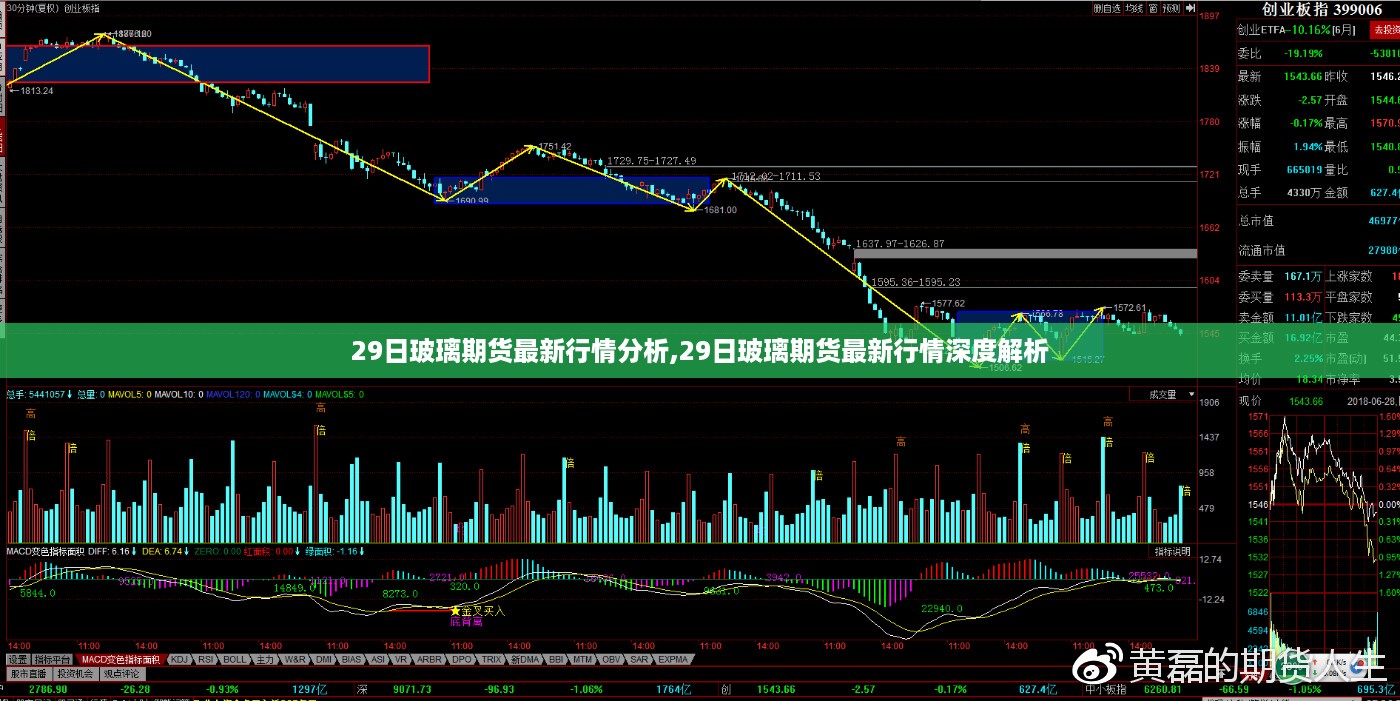The height and width of the screenshot is (701, 1400).
Task: Open the 指标说明 indicator description
Action: coord(1172,551)
